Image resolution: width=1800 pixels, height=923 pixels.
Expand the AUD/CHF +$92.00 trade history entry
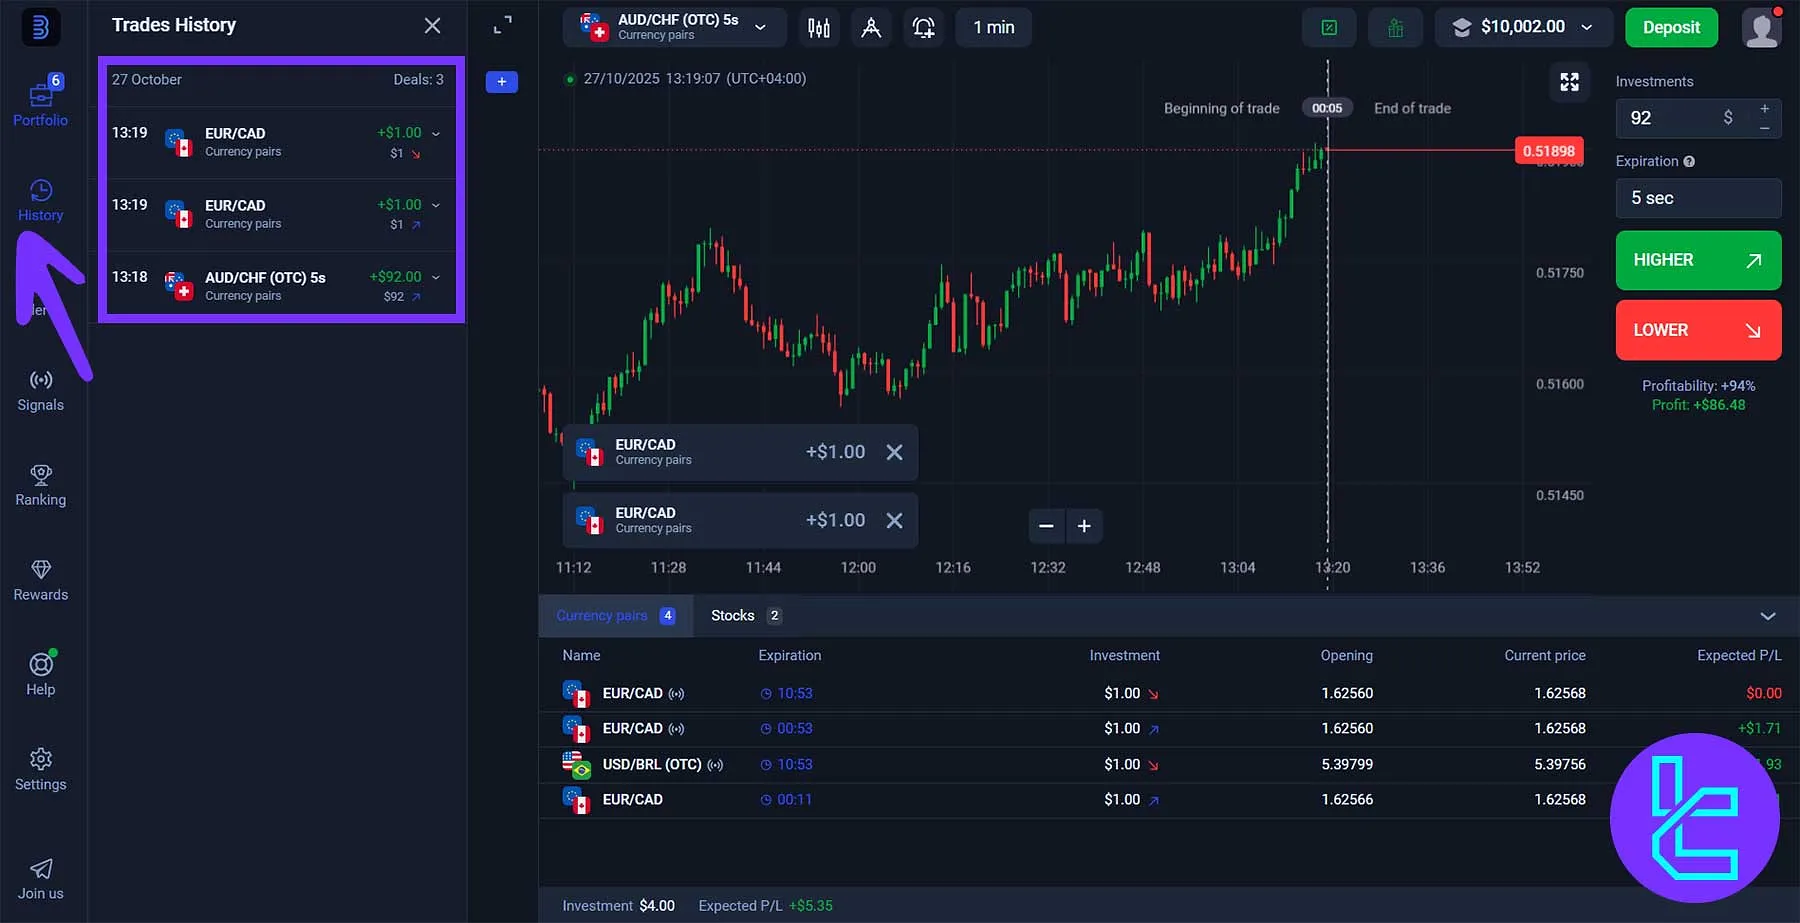[435, 277]
